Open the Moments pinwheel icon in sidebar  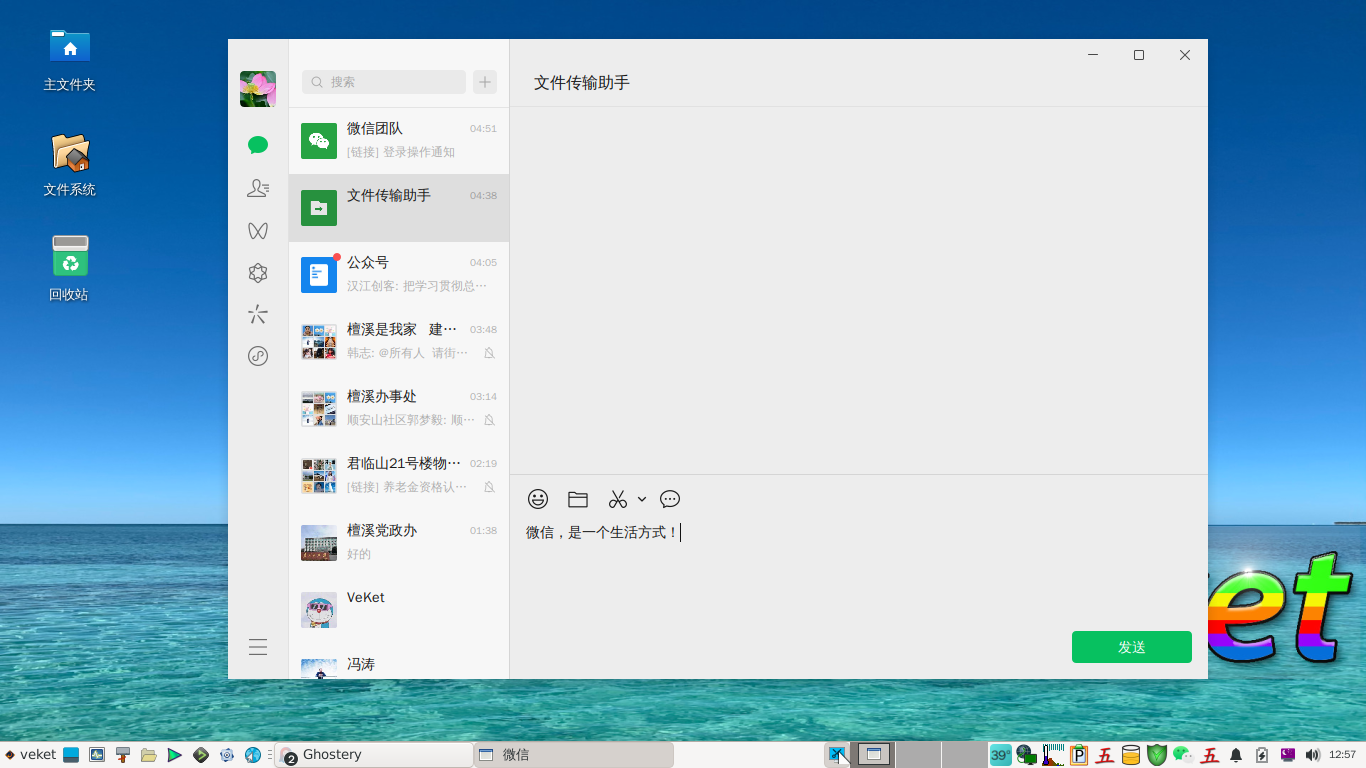point(258,315)
